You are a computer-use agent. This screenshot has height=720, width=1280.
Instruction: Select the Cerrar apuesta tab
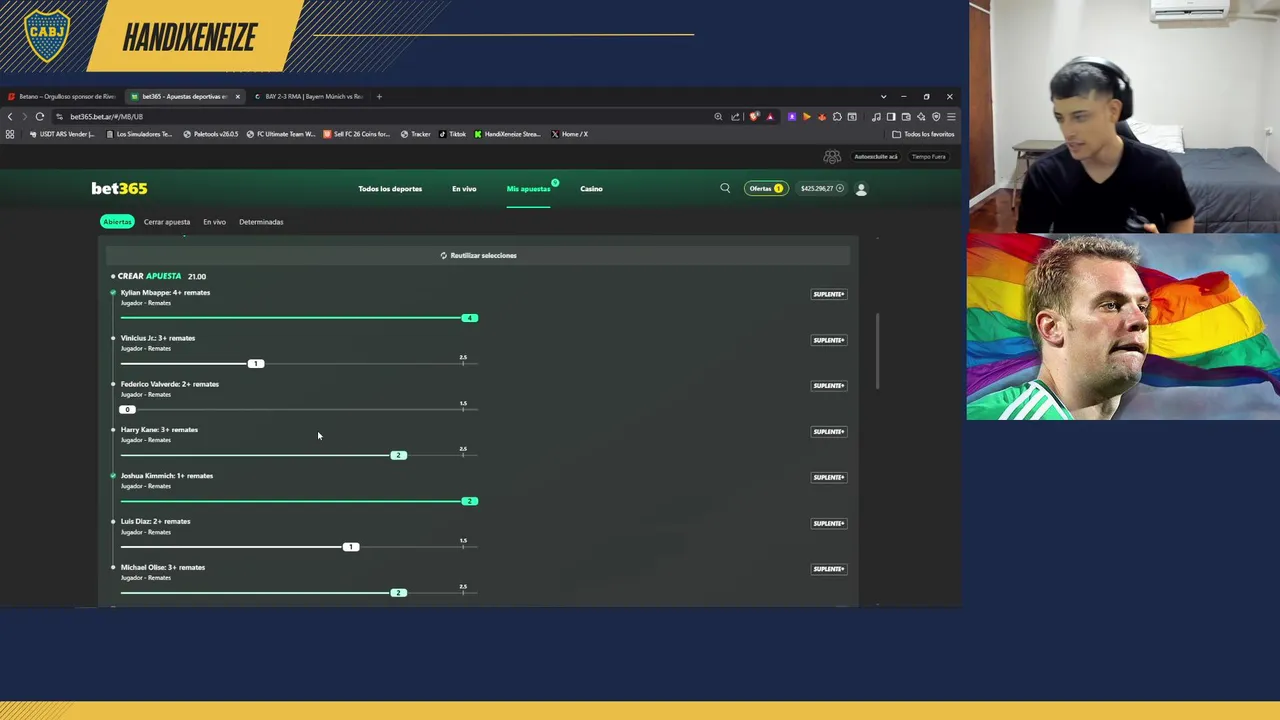pyautogui.click(x=167, y=222)
